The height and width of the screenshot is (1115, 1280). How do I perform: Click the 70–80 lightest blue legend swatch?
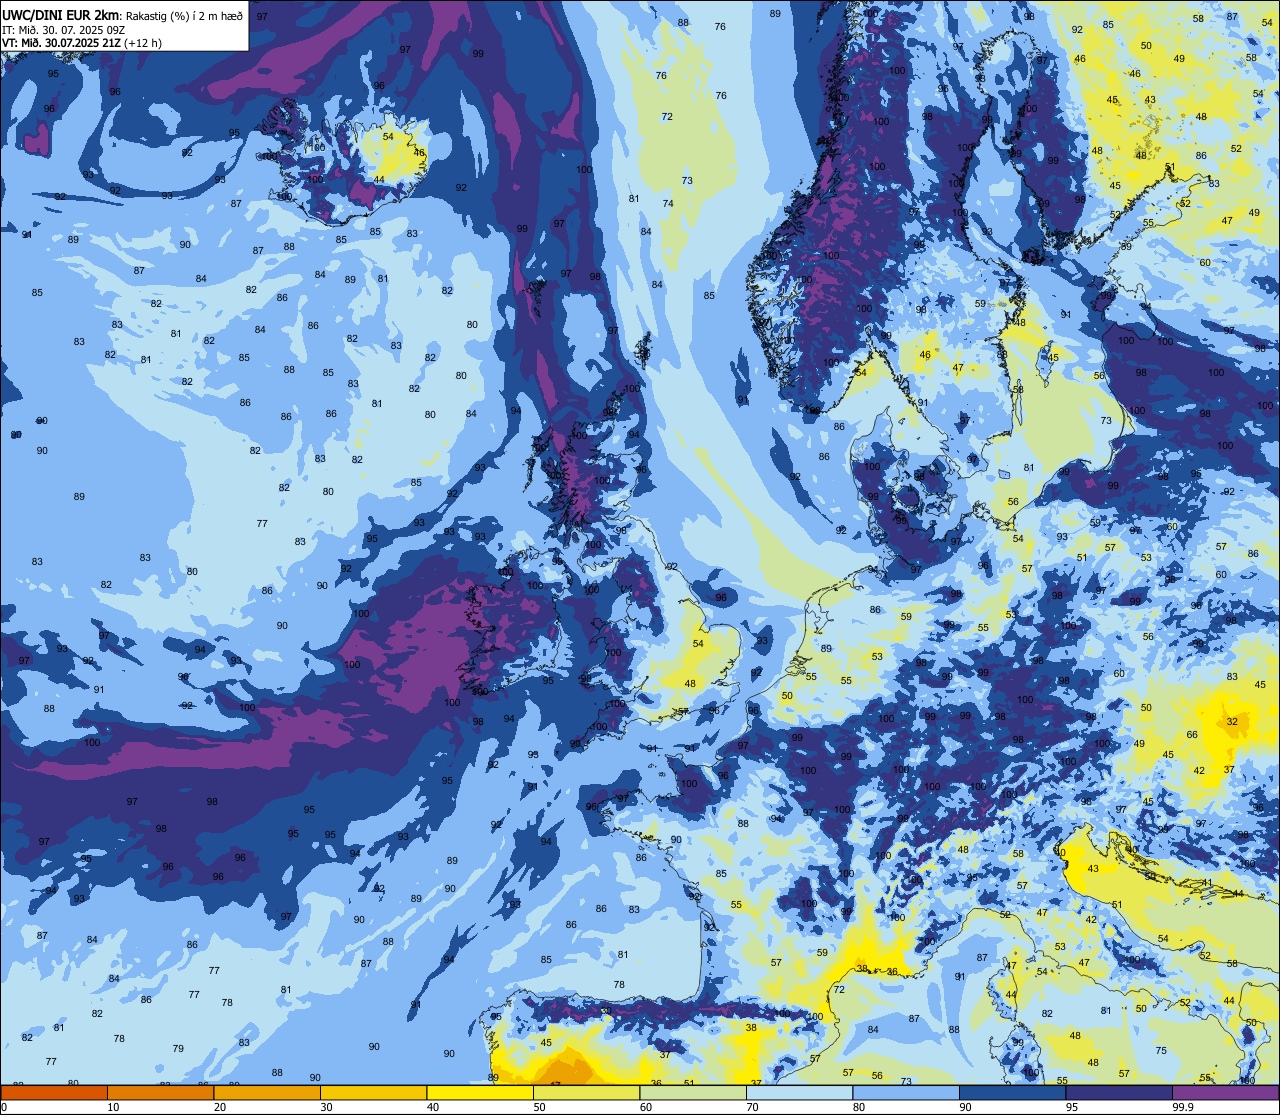tap(799, 1092)
